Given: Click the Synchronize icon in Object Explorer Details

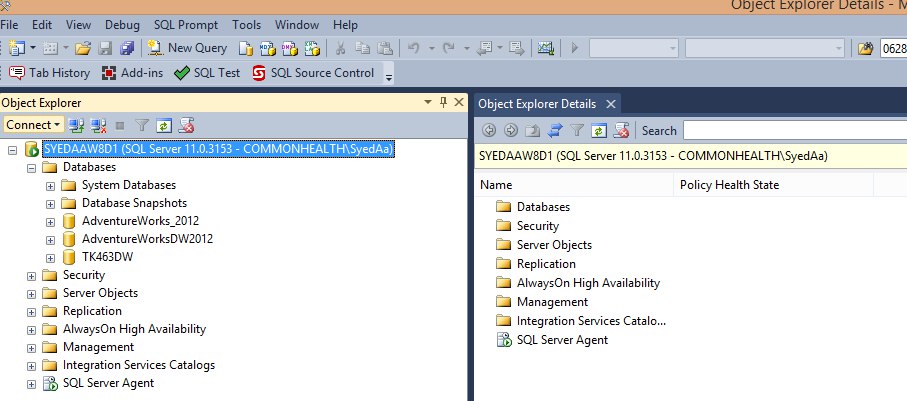Looking at the screenshot, I should pyautogui.click(x=555, y=131).
